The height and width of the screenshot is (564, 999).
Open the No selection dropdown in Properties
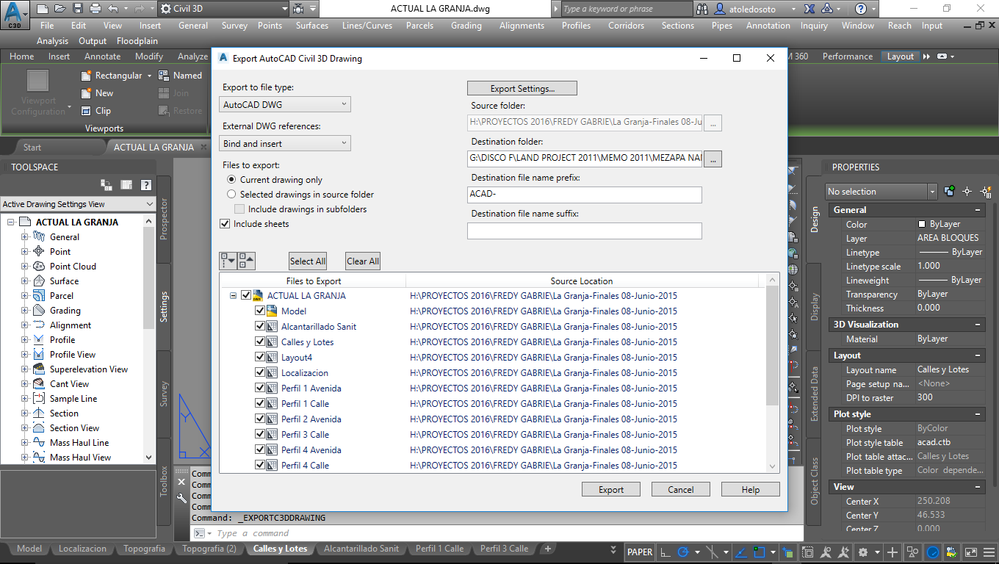(x=881, y=191)
